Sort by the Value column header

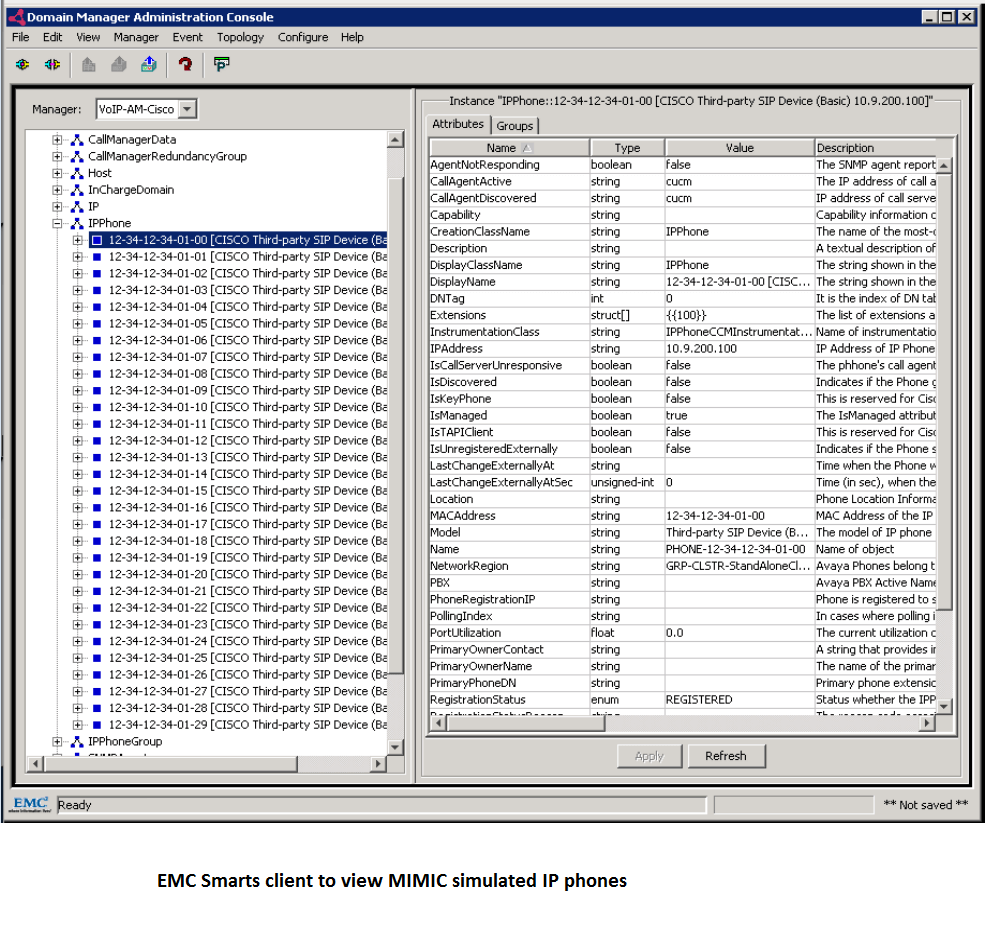(x=740, y=148)
